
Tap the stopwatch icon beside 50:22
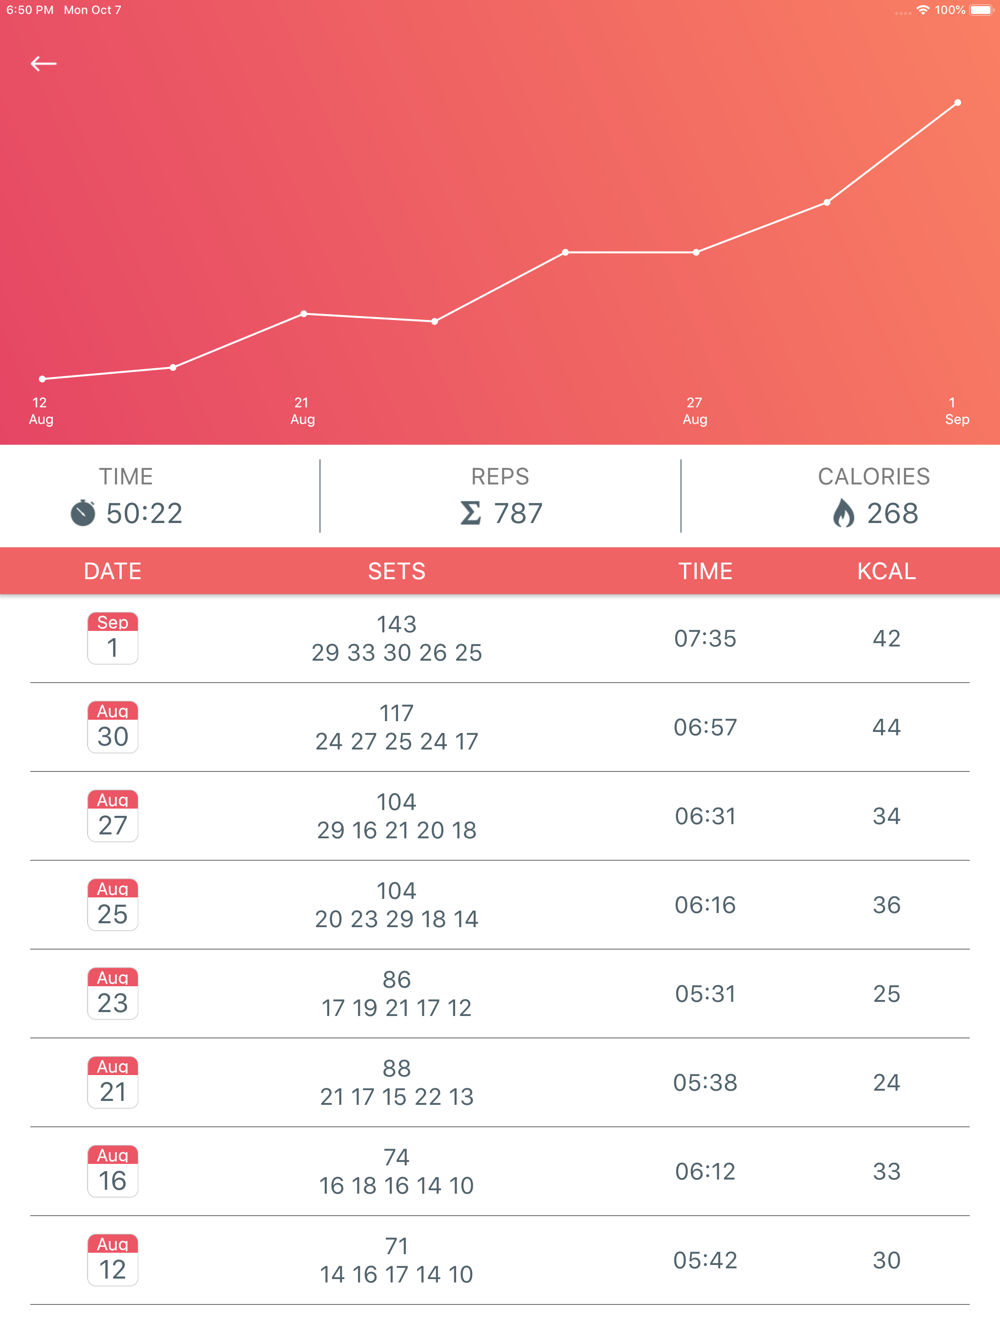(83, 513)
